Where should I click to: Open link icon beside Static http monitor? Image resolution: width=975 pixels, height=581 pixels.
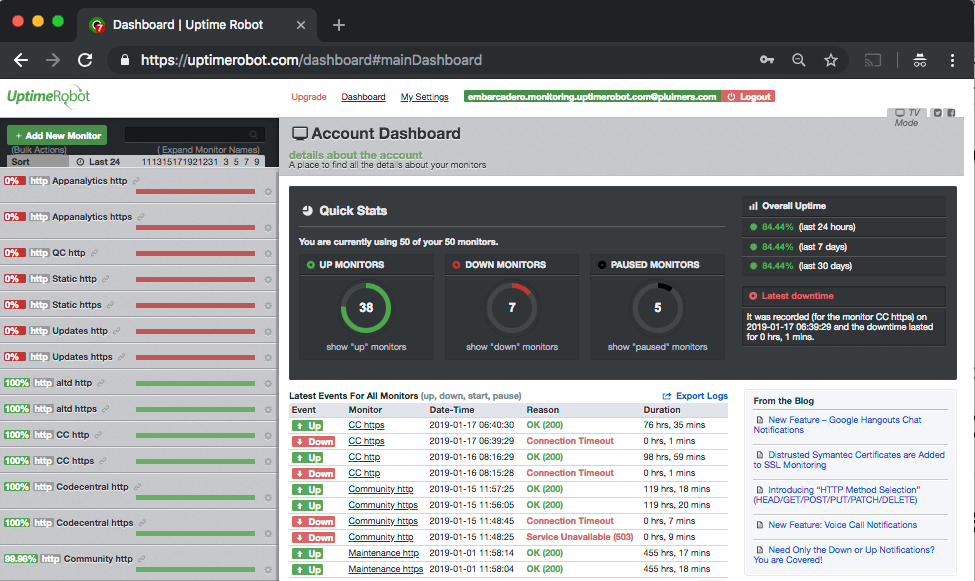point(105,279)
